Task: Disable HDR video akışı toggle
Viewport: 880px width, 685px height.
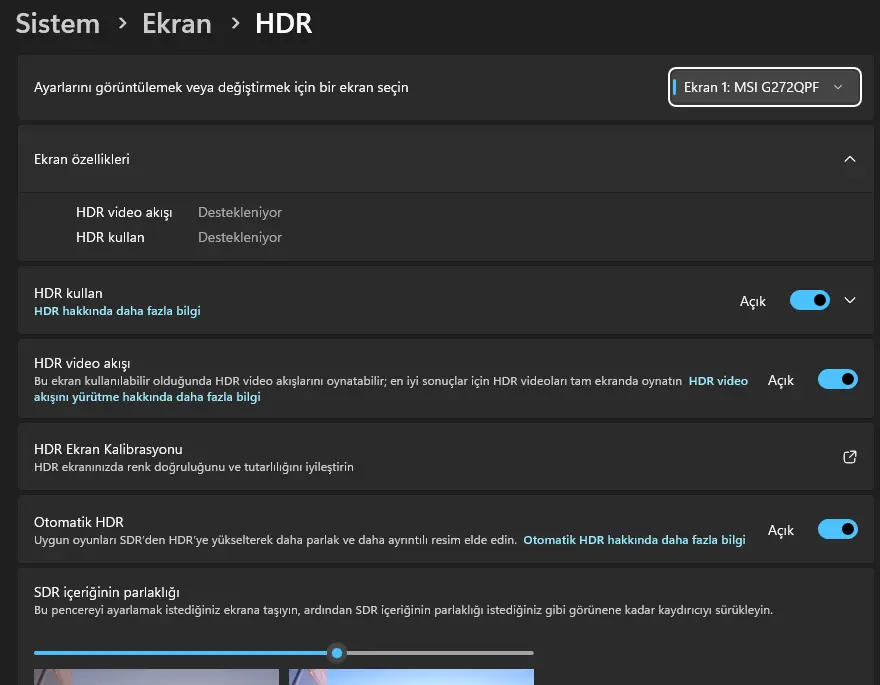Action: point(837,379)
